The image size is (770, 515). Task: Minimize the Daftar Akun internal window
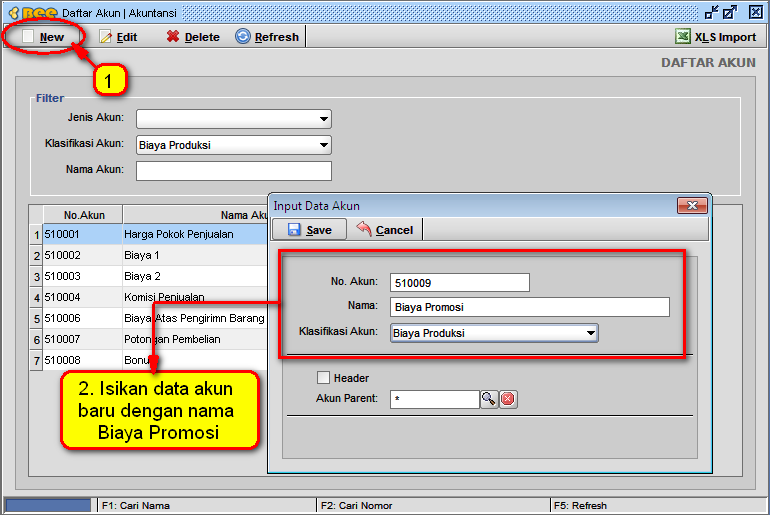coord(711,12)
